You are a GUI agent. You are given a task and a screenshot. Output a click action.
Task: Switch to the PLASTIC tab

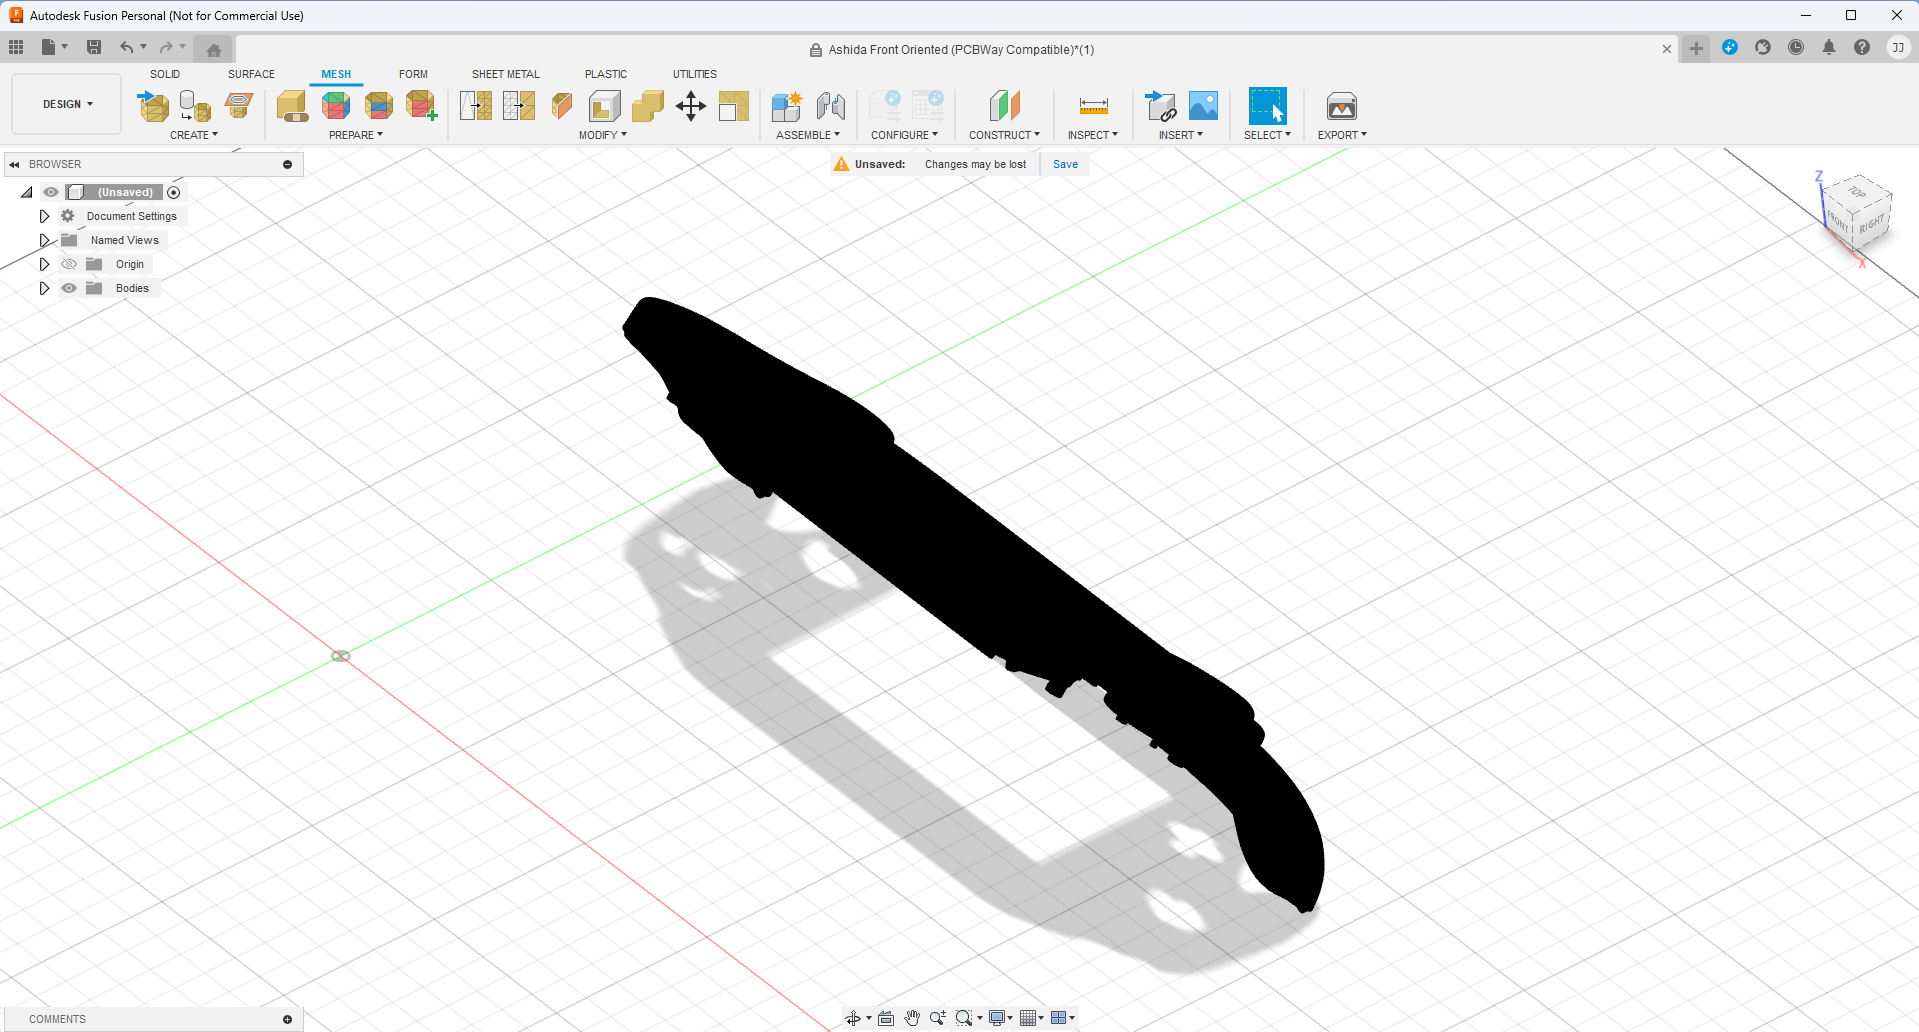pos(606,74)
